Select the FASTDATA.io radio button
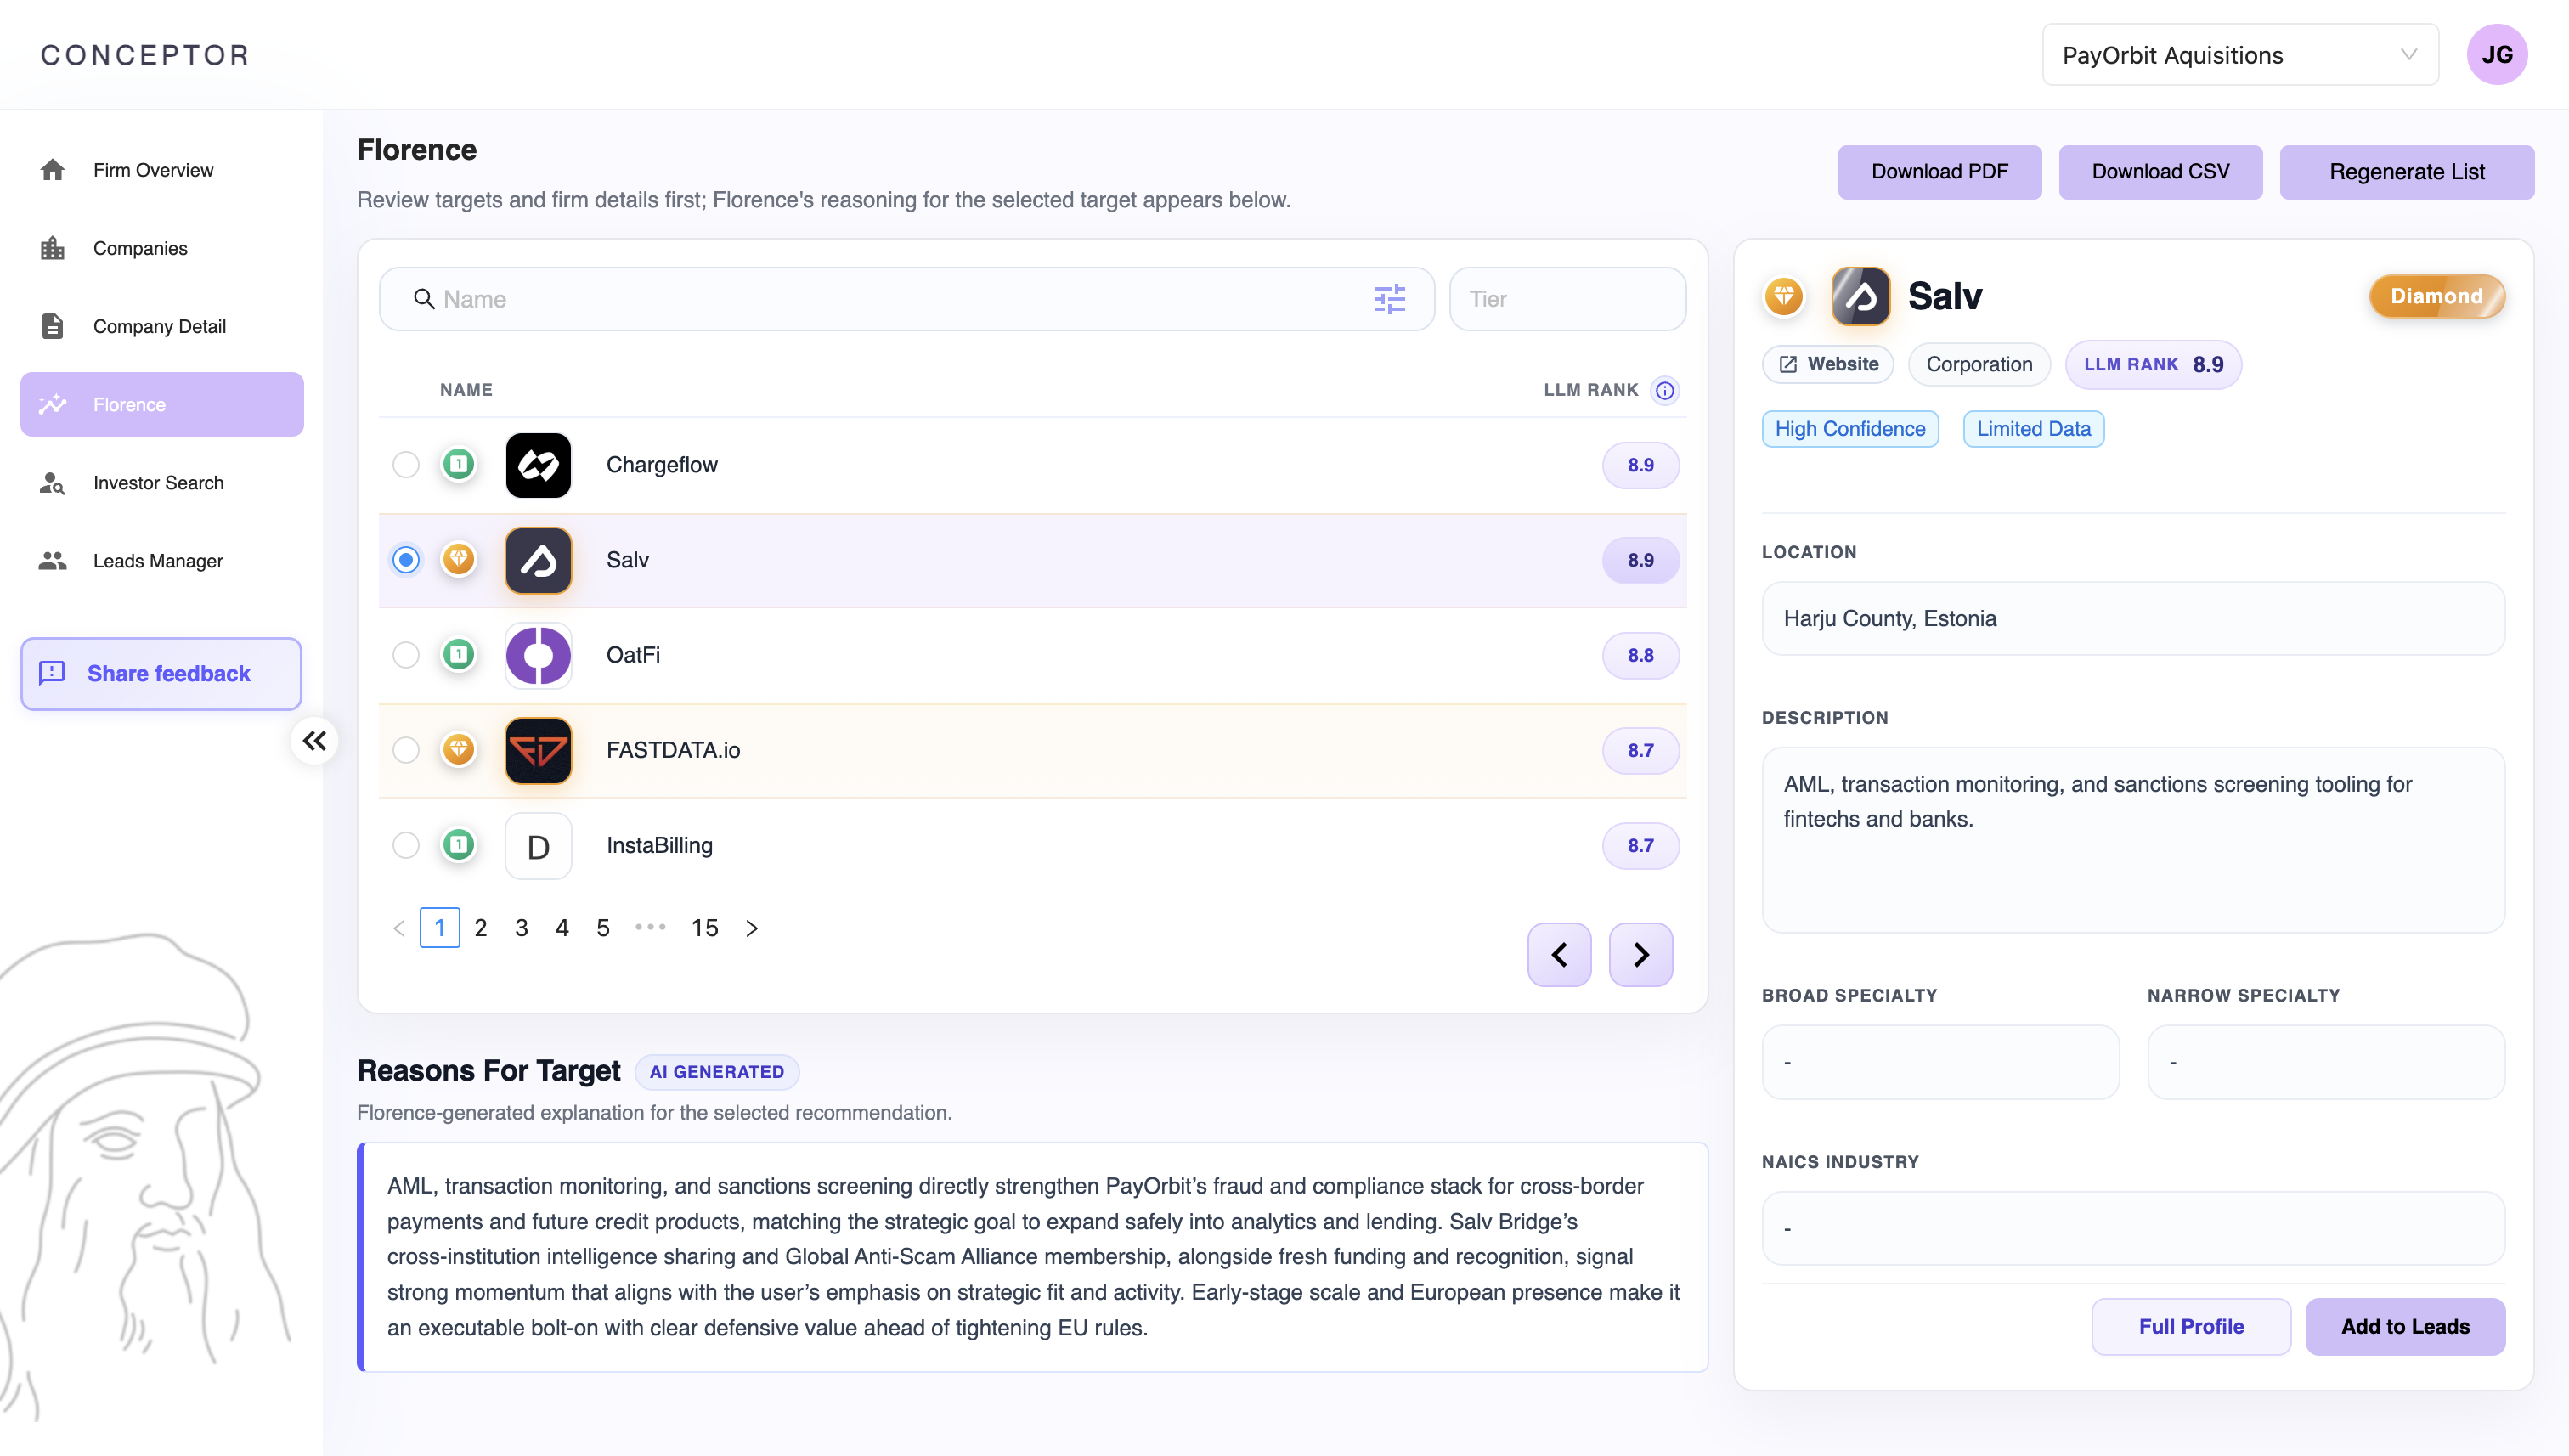The image size is (2569, 1456). [x=406, y=750]
